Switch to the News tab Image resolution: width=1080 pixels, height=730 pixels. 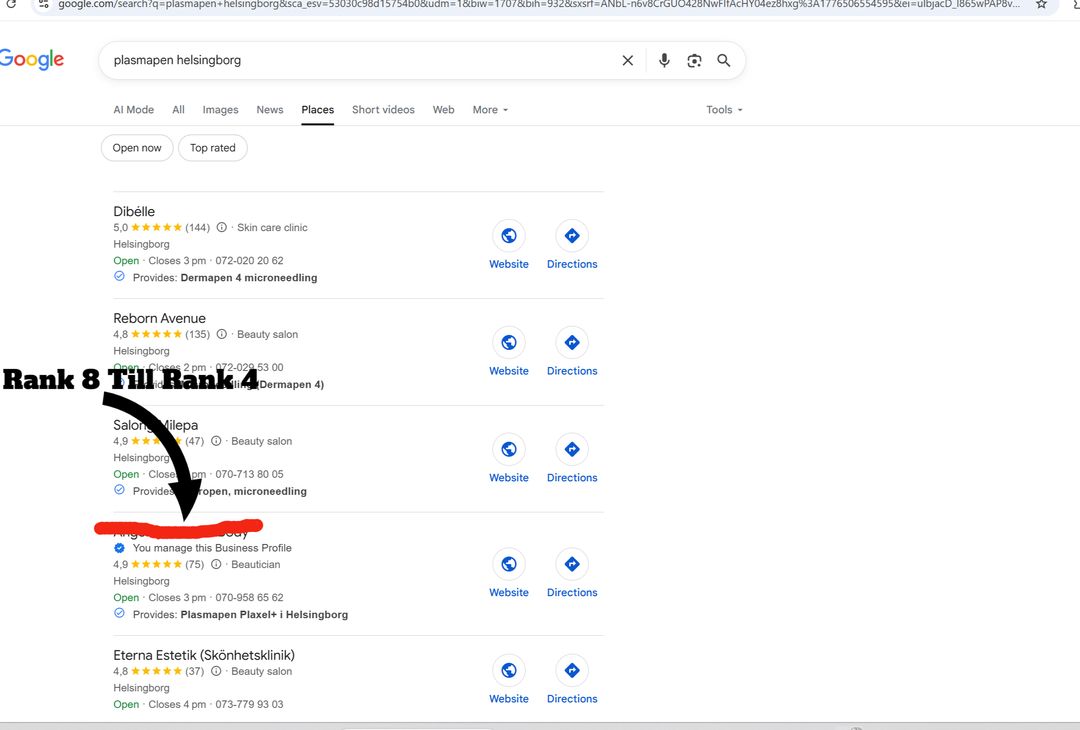tap(270, 110)
